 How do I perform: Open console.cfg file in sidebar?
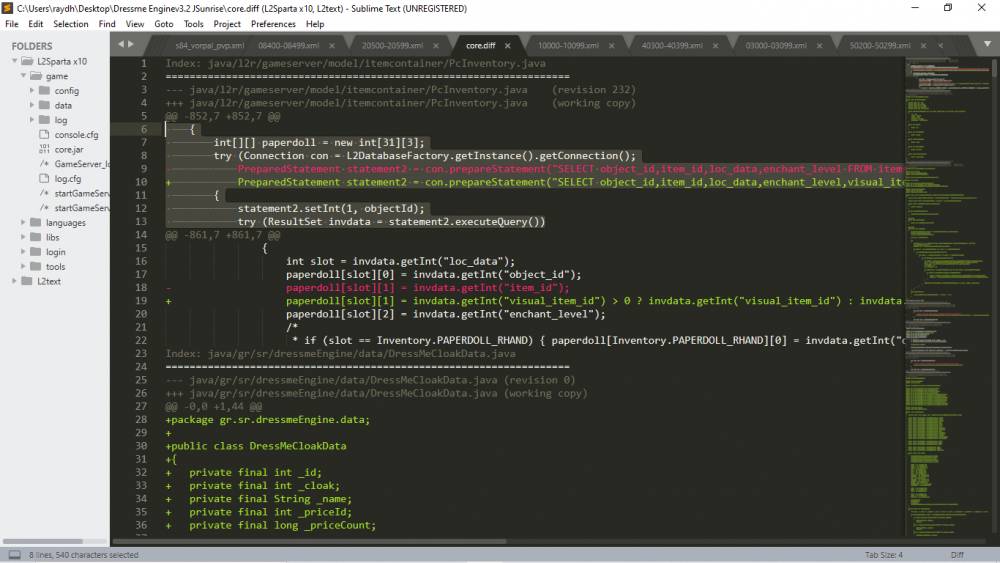point(75,134)
